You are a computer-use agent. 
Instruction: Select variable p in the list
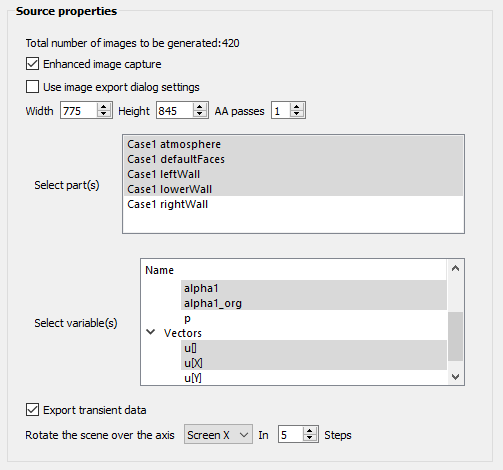[314, 318]
